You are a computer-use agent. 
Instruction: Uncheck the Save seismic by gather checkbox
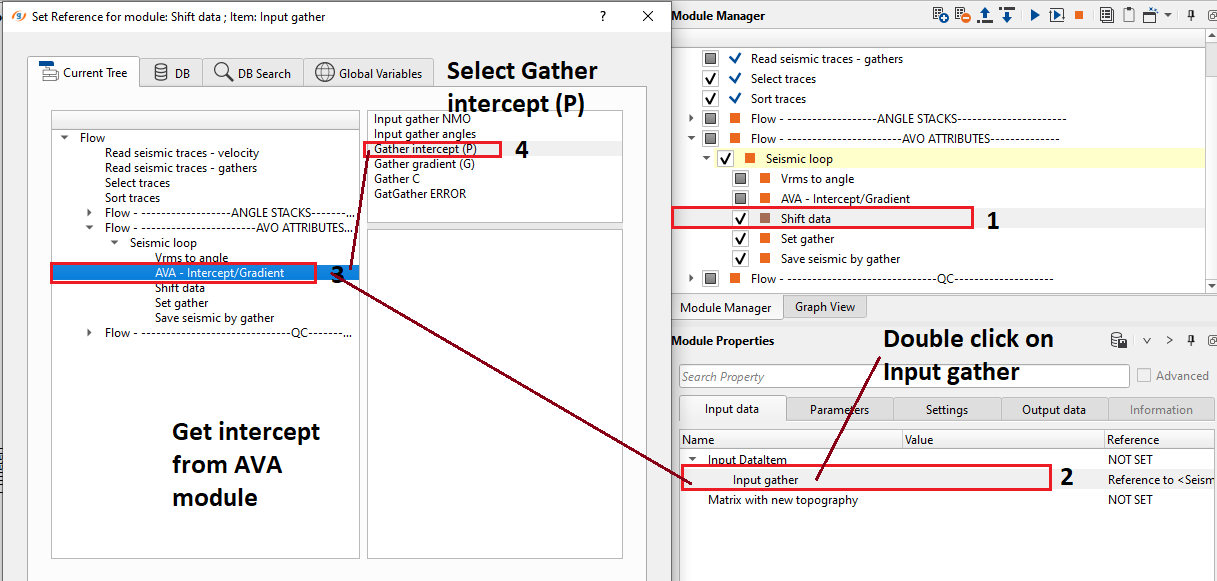click(741, 259)
